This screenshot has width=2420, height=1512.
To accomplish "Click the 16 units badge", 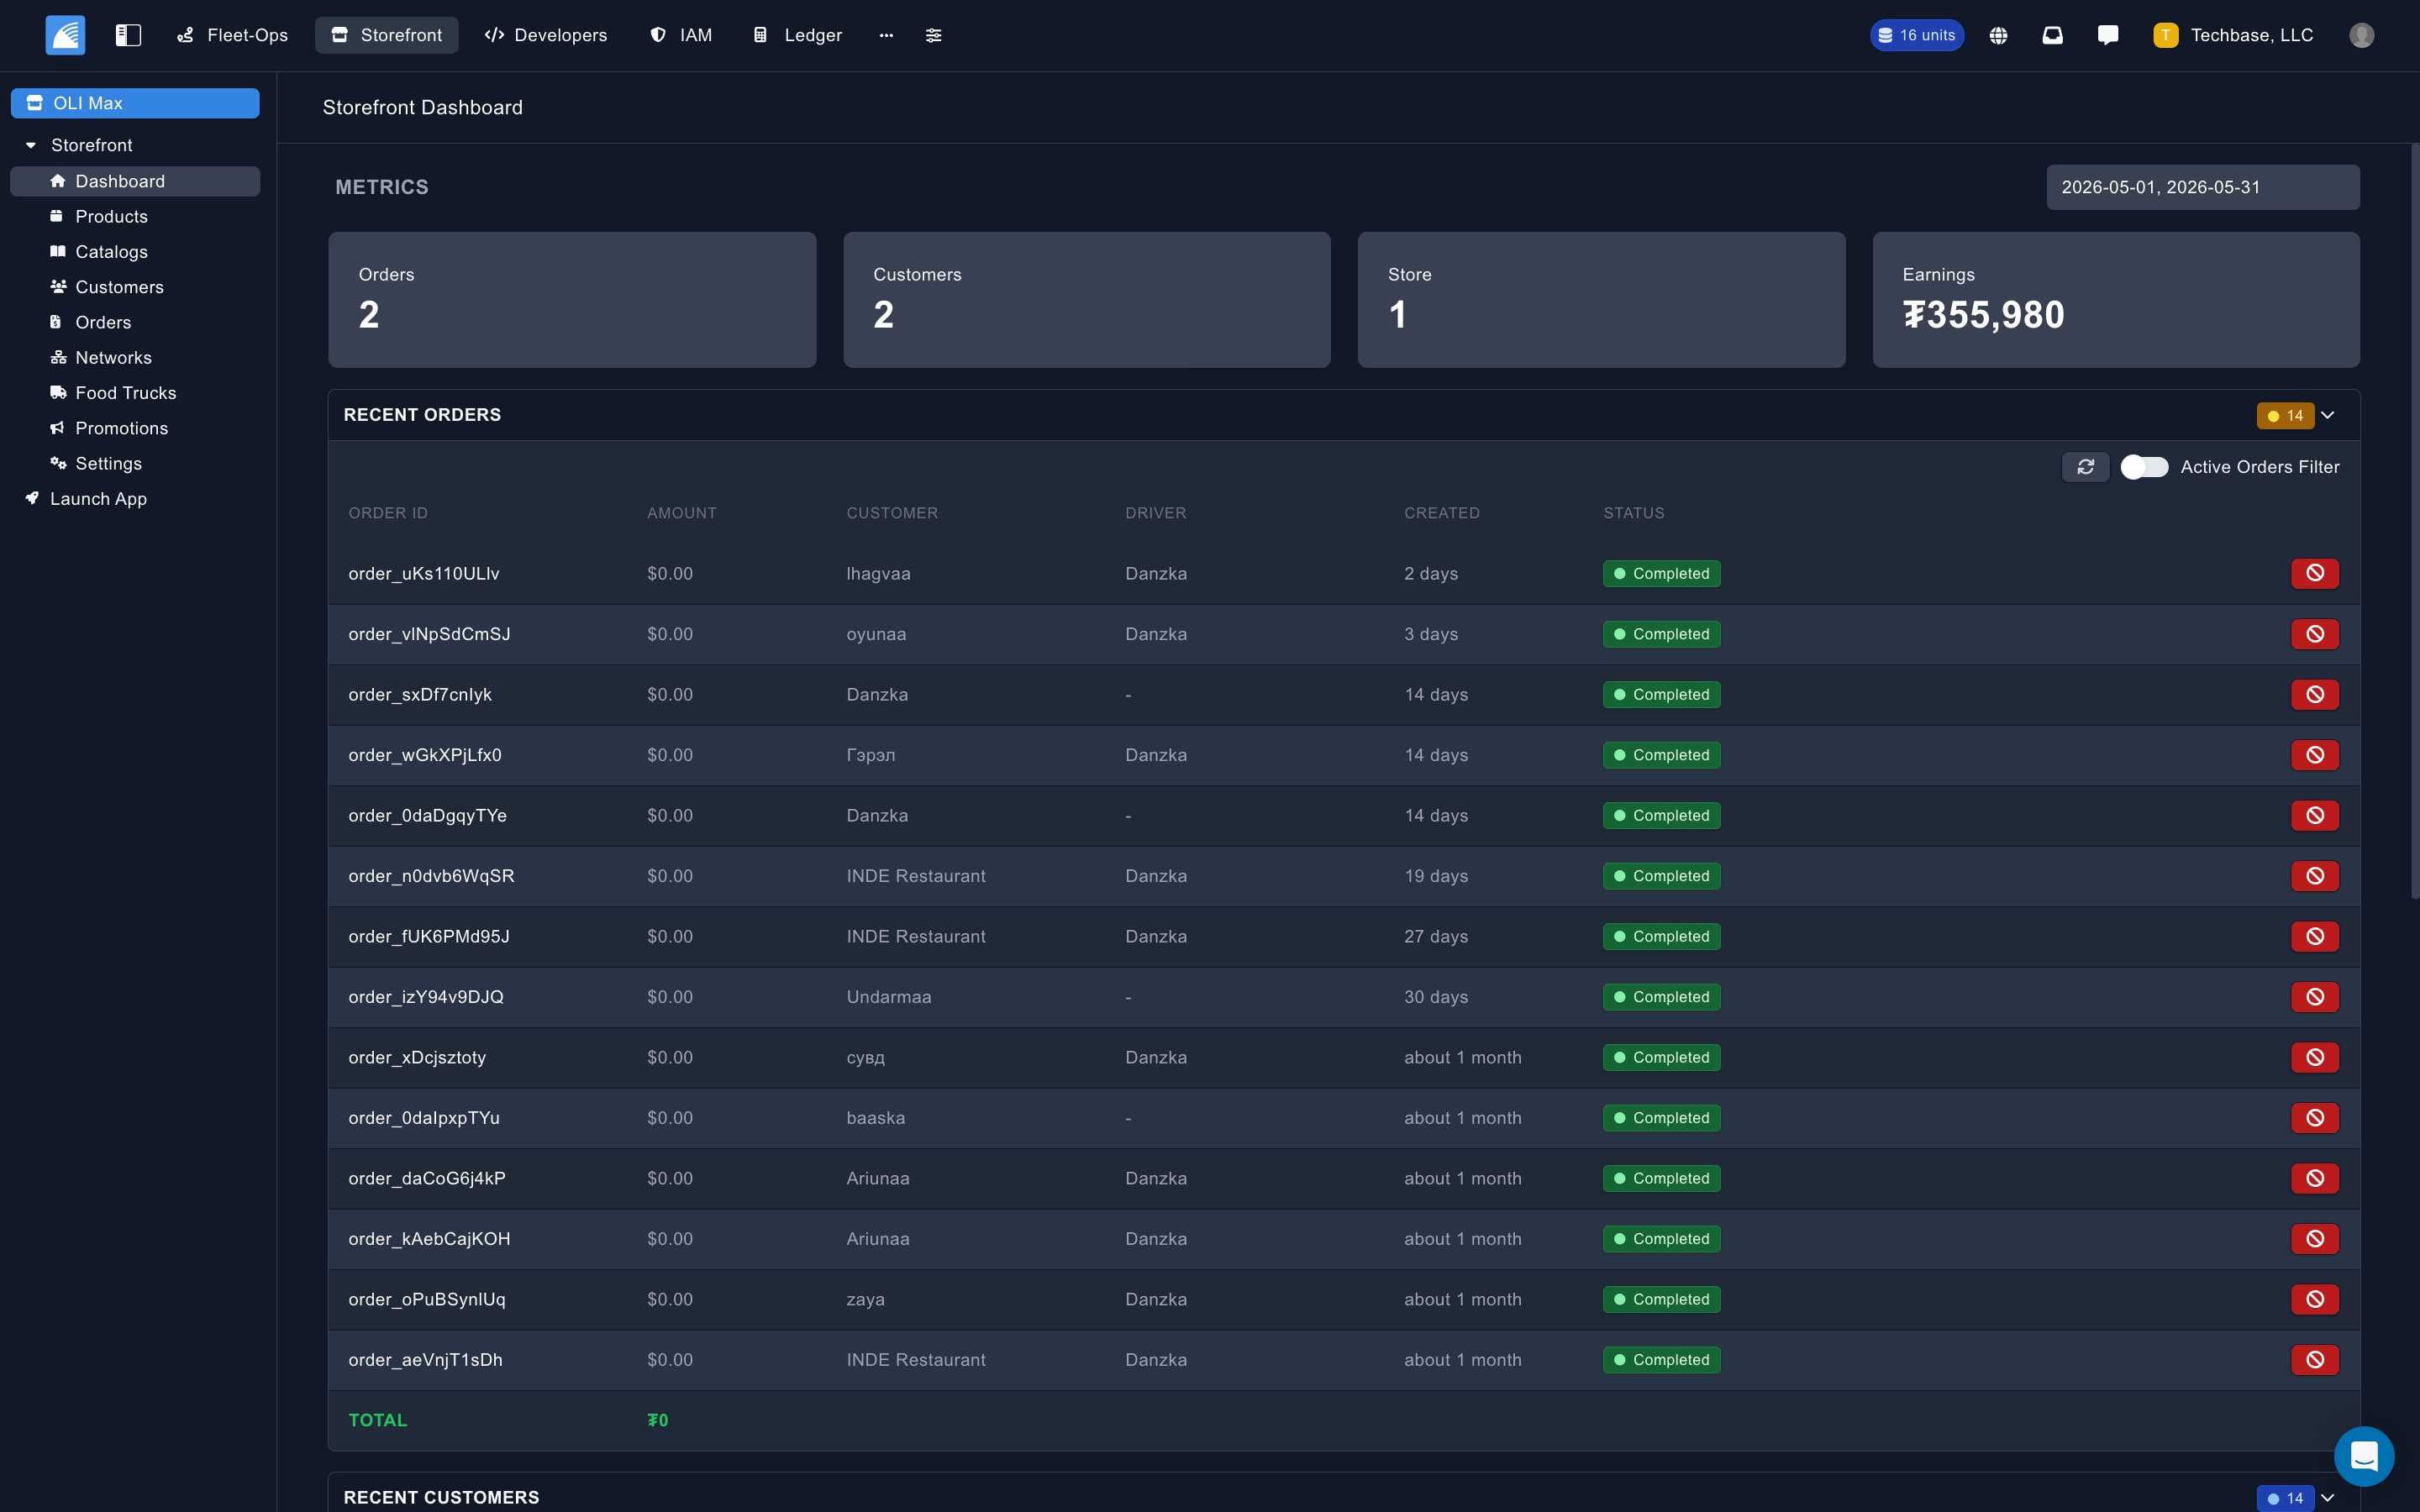I will 1916,35.
